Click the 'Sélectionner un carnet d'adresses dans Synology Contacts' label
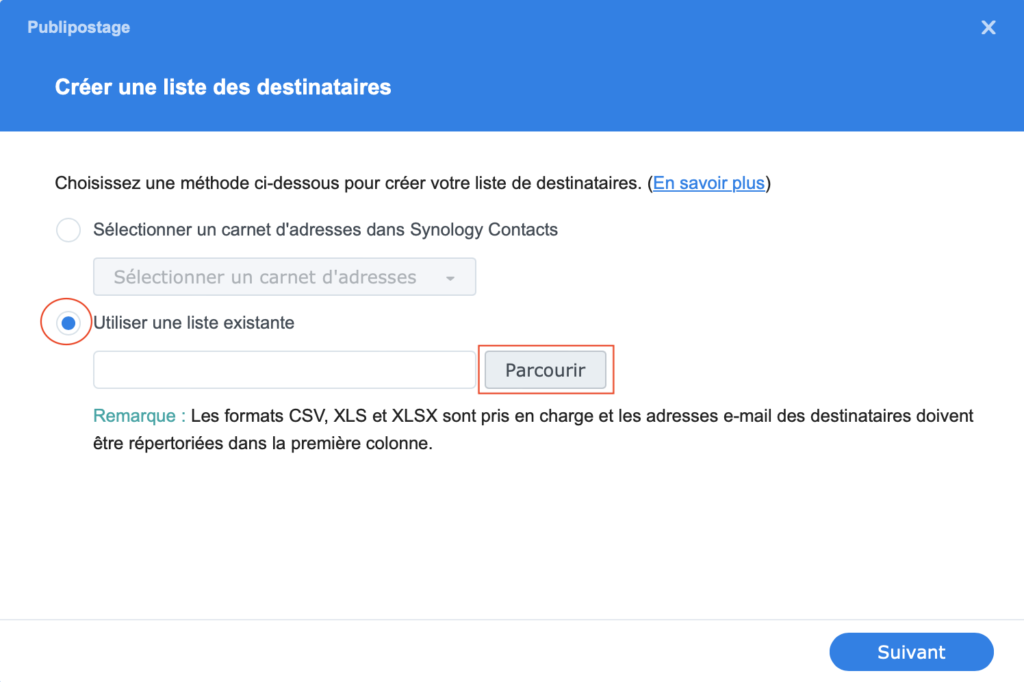The height and width of the screenshot is (682, 1024). pyautogui.click(x=325, y=230)
